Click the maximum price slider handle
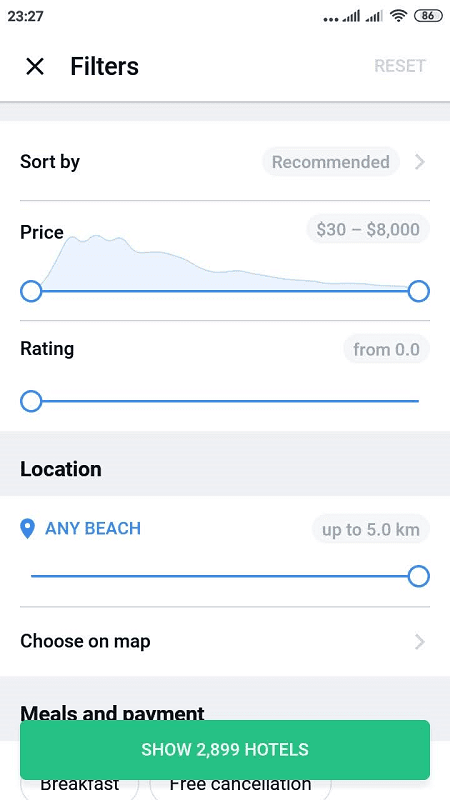Image resolution: width=450 pixels, height=800 pixels. coord(419,291)
